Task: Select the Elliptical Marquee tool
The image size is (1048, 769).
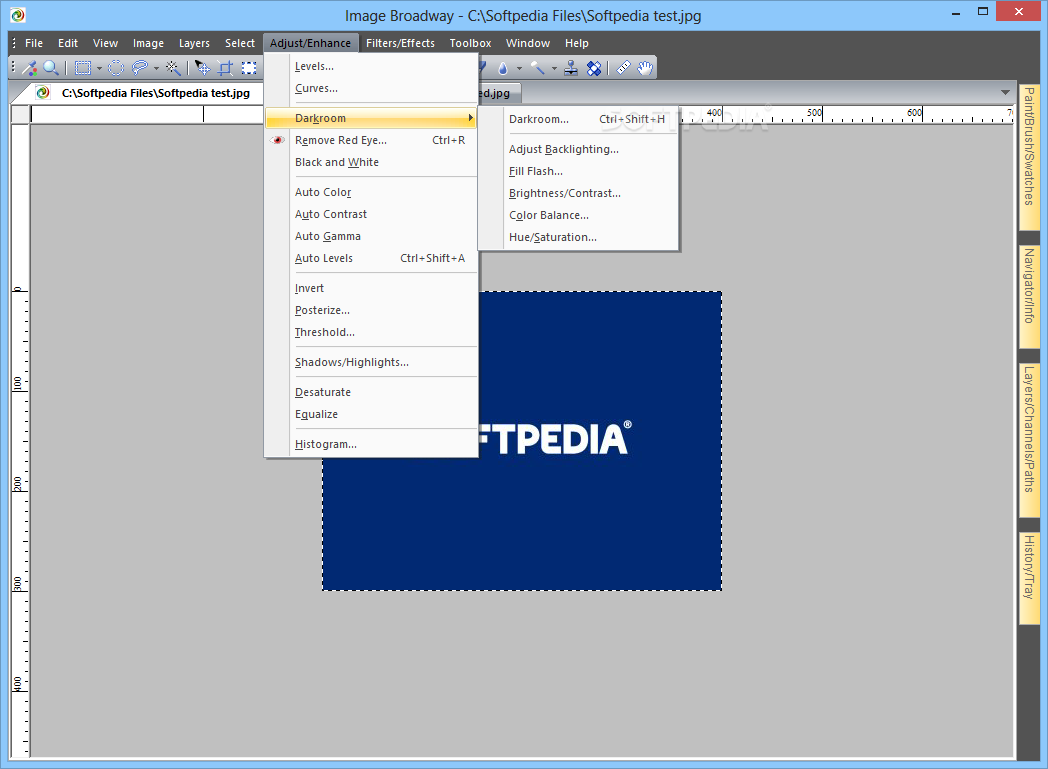Action: click(116, 67)
